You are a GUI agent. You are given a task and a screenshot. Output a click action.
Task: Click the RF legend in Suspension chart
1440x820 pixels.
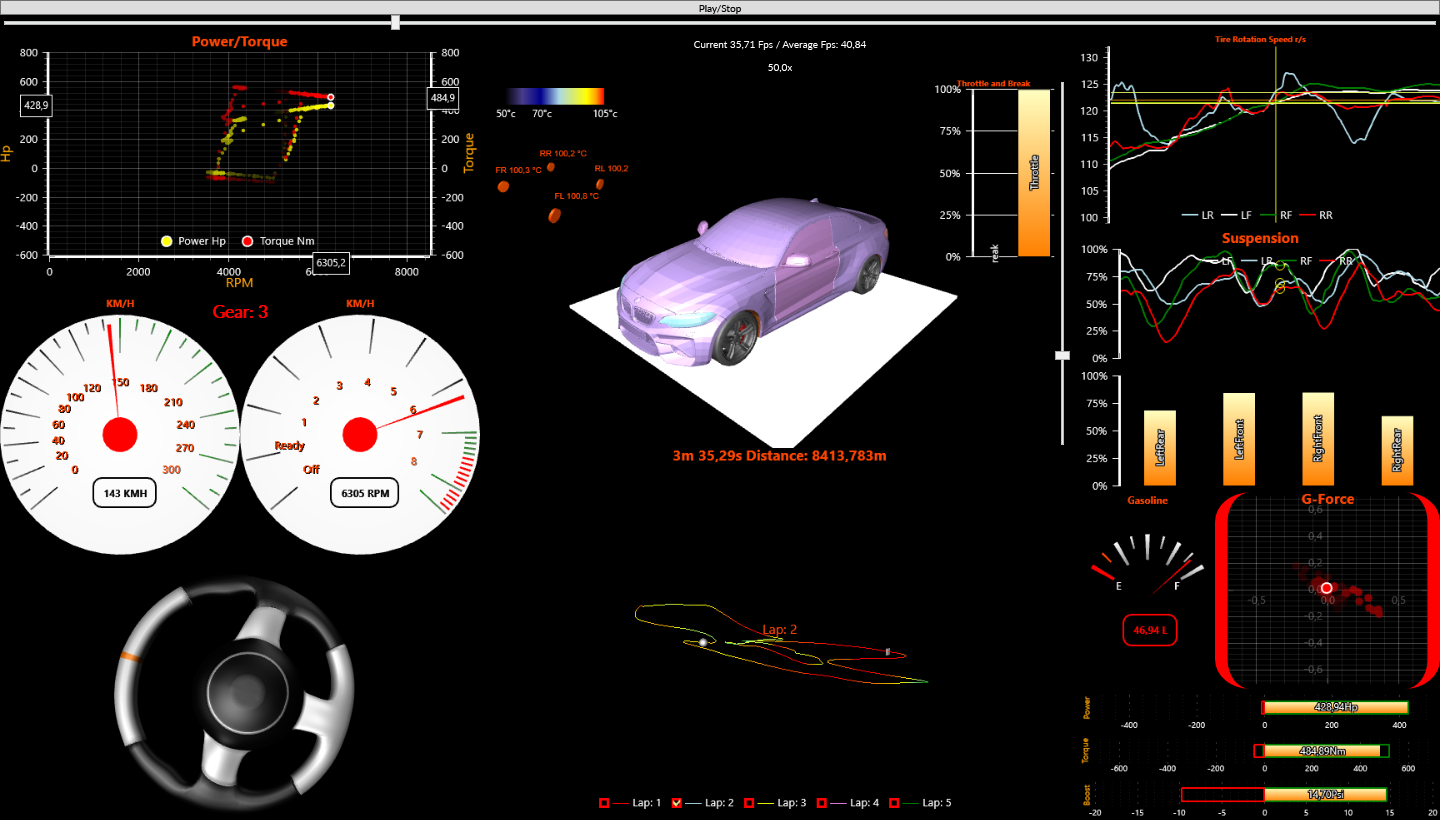(x=1295, y=260)
